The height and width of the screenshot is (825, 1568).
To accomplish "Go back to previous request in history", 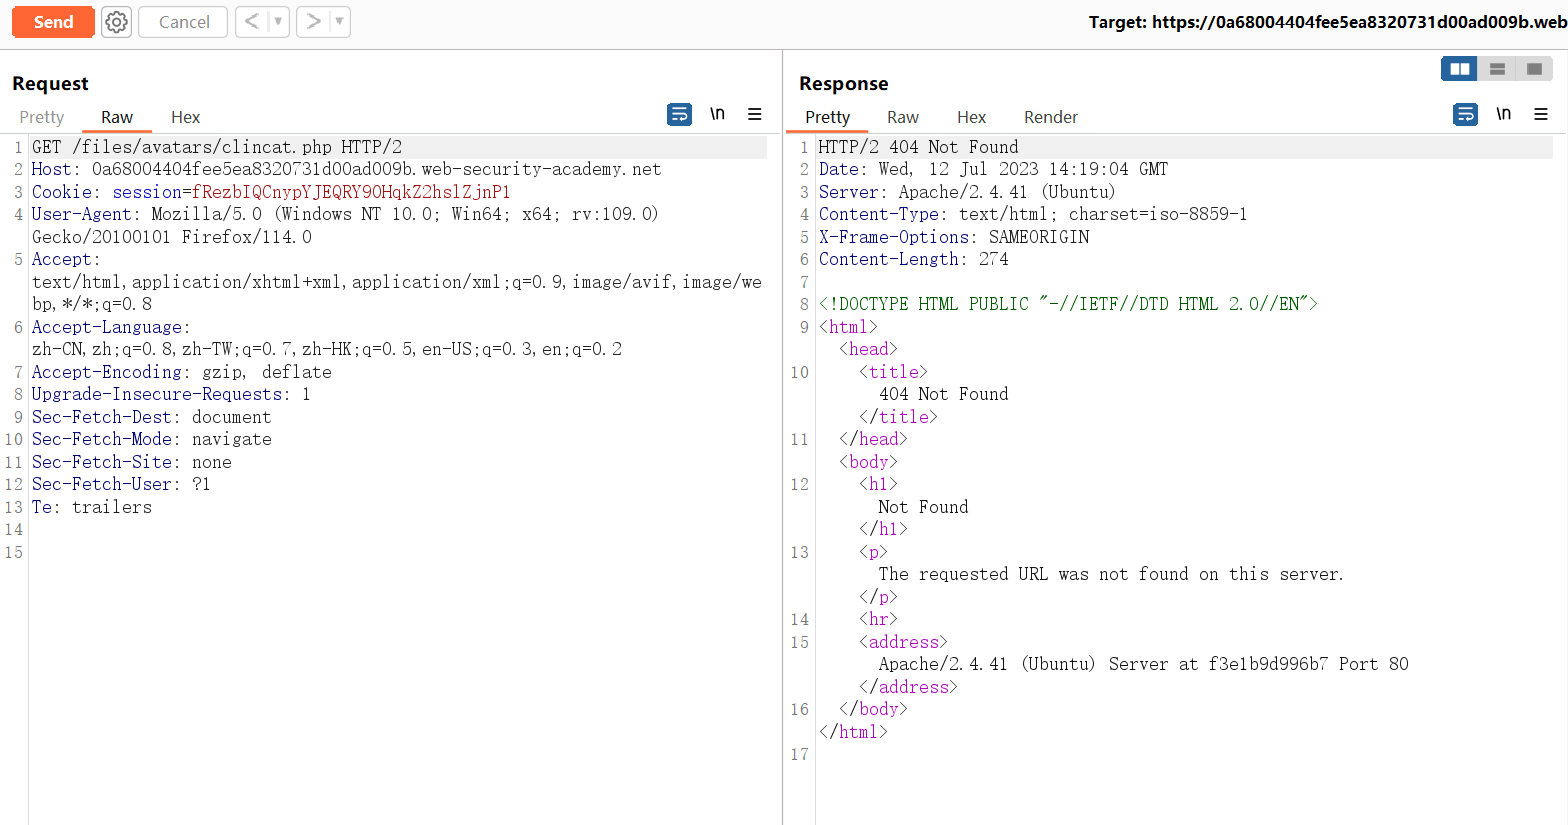I will tap(252, 22).
